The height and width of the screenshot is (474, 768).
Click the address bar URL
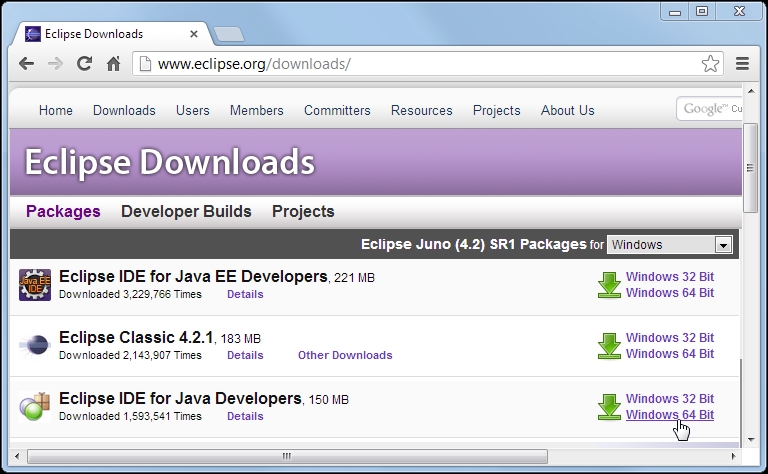click(x=254, y=64)
